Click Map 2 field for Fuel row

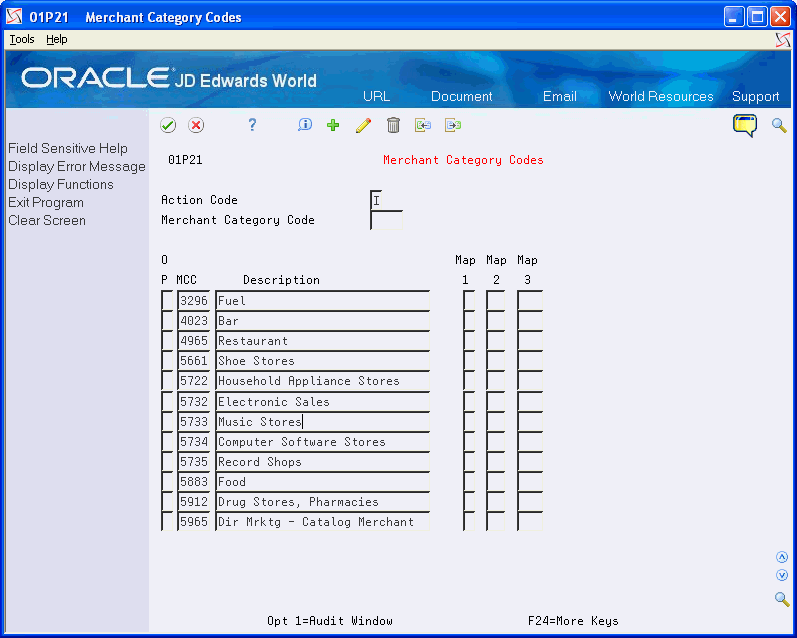click(x=496, y=301)
